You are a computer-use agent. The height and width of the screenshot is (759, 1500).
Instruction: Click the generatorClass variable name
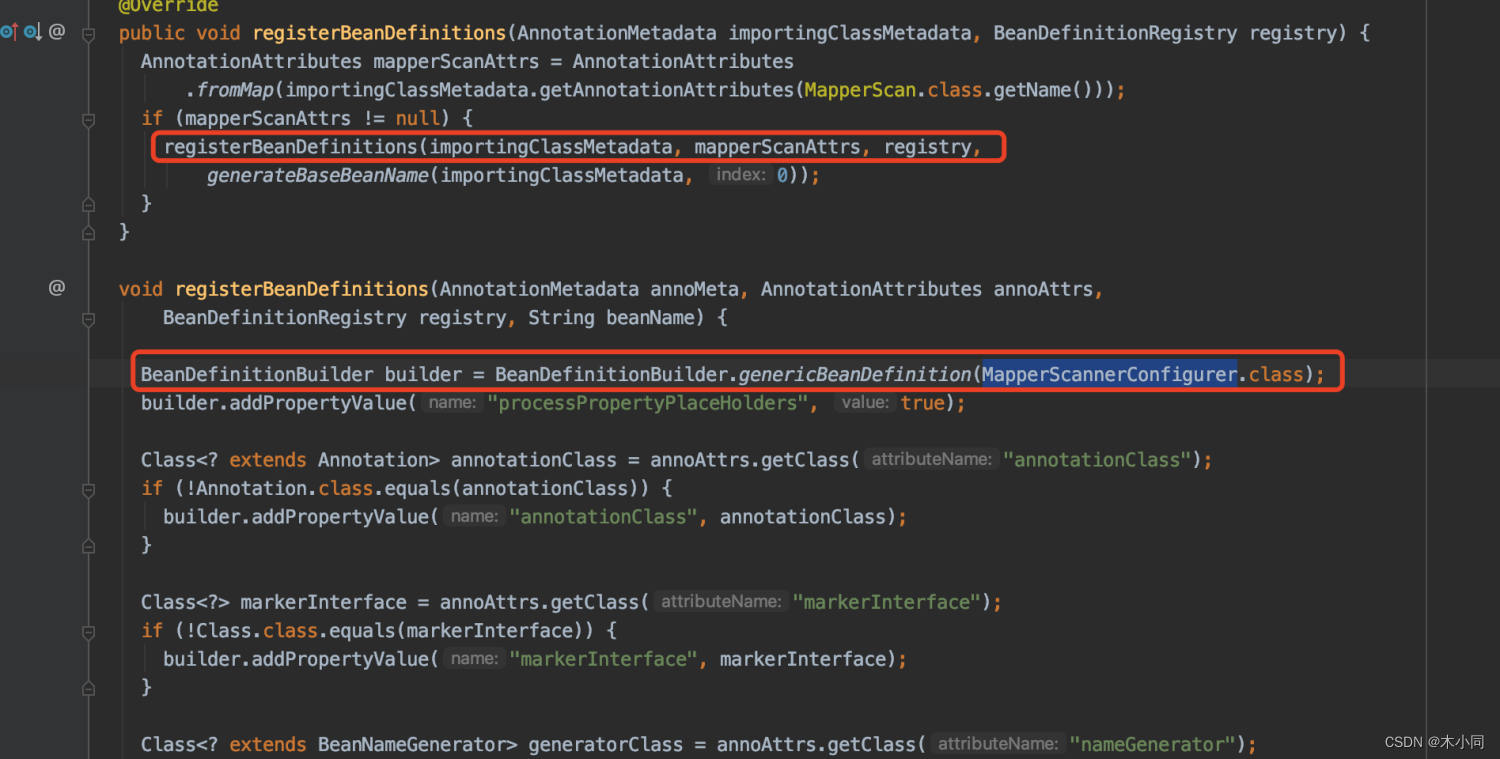605,744
